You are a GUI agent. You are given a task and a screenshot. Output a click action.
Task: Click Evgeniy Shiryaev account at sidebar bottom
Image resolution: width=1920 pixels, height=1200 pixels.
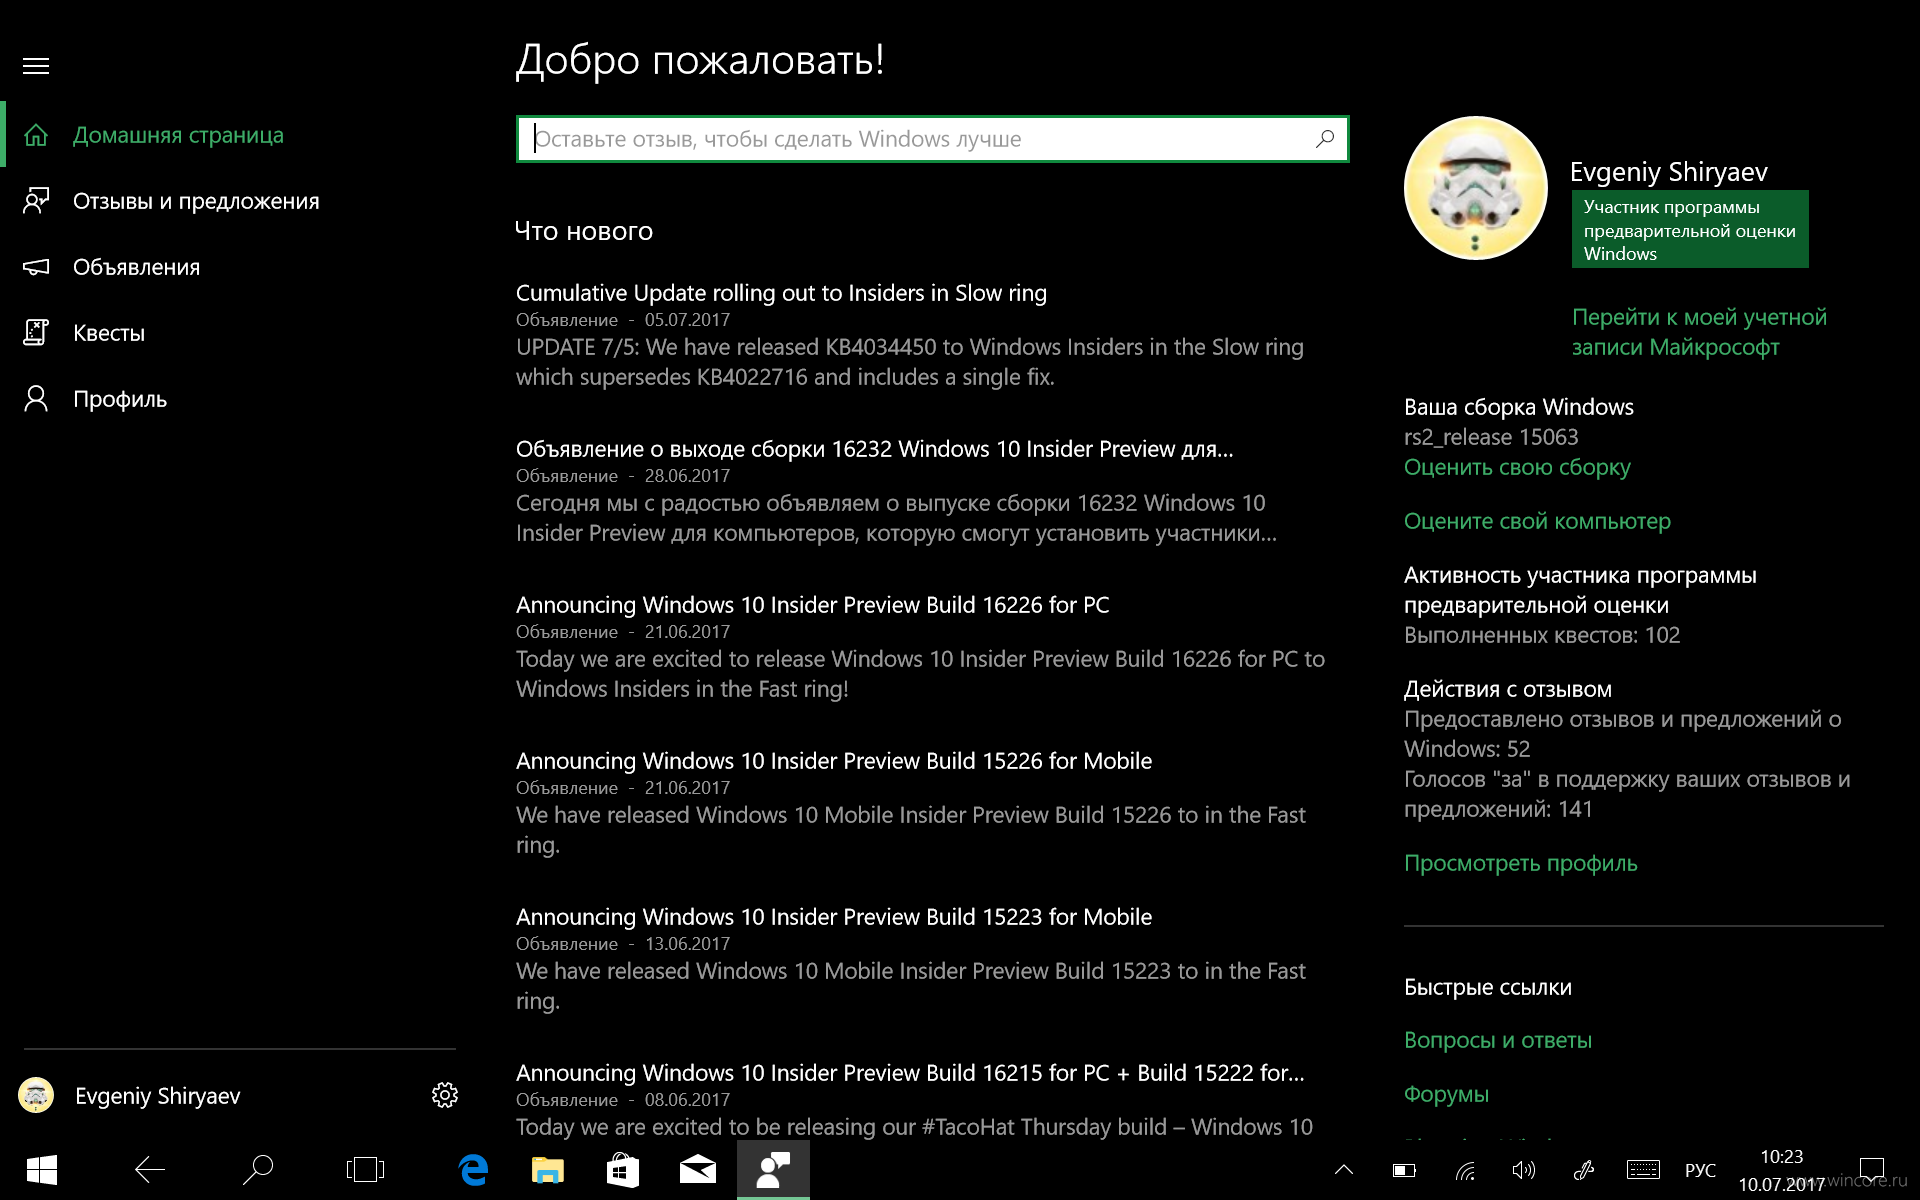point(157,1096)
